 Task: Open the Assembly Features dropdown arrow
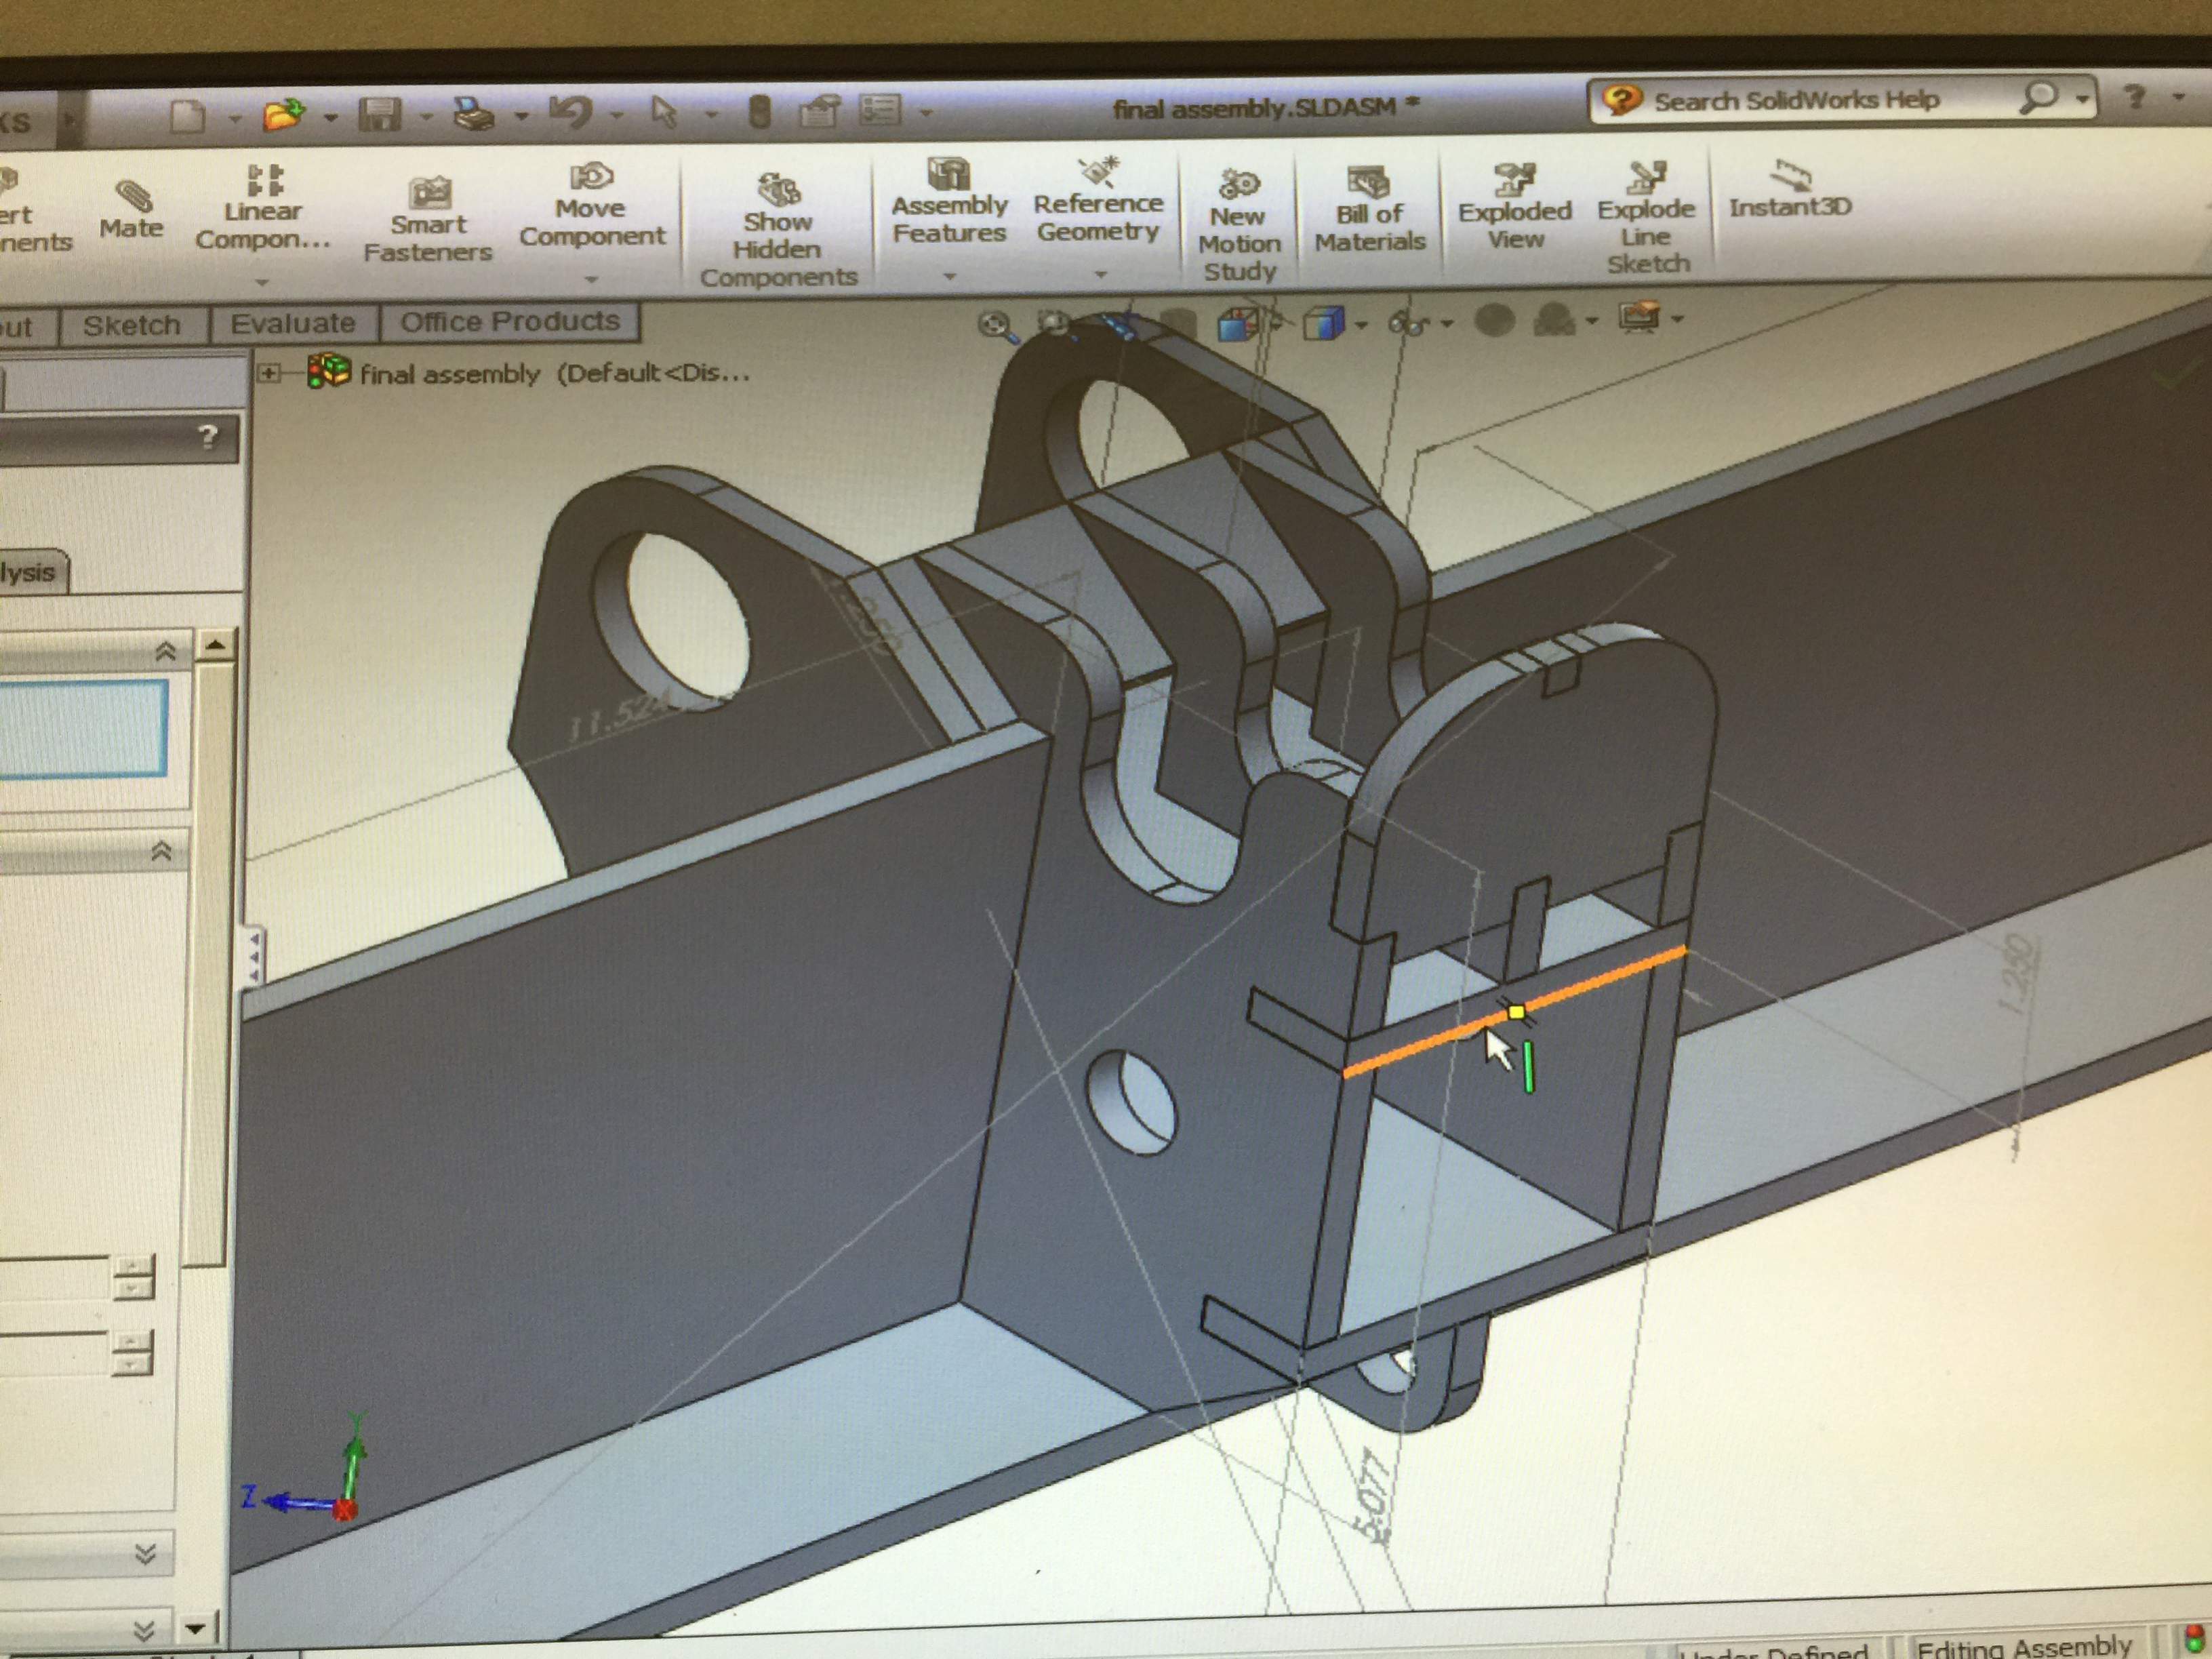coord(950,276)
